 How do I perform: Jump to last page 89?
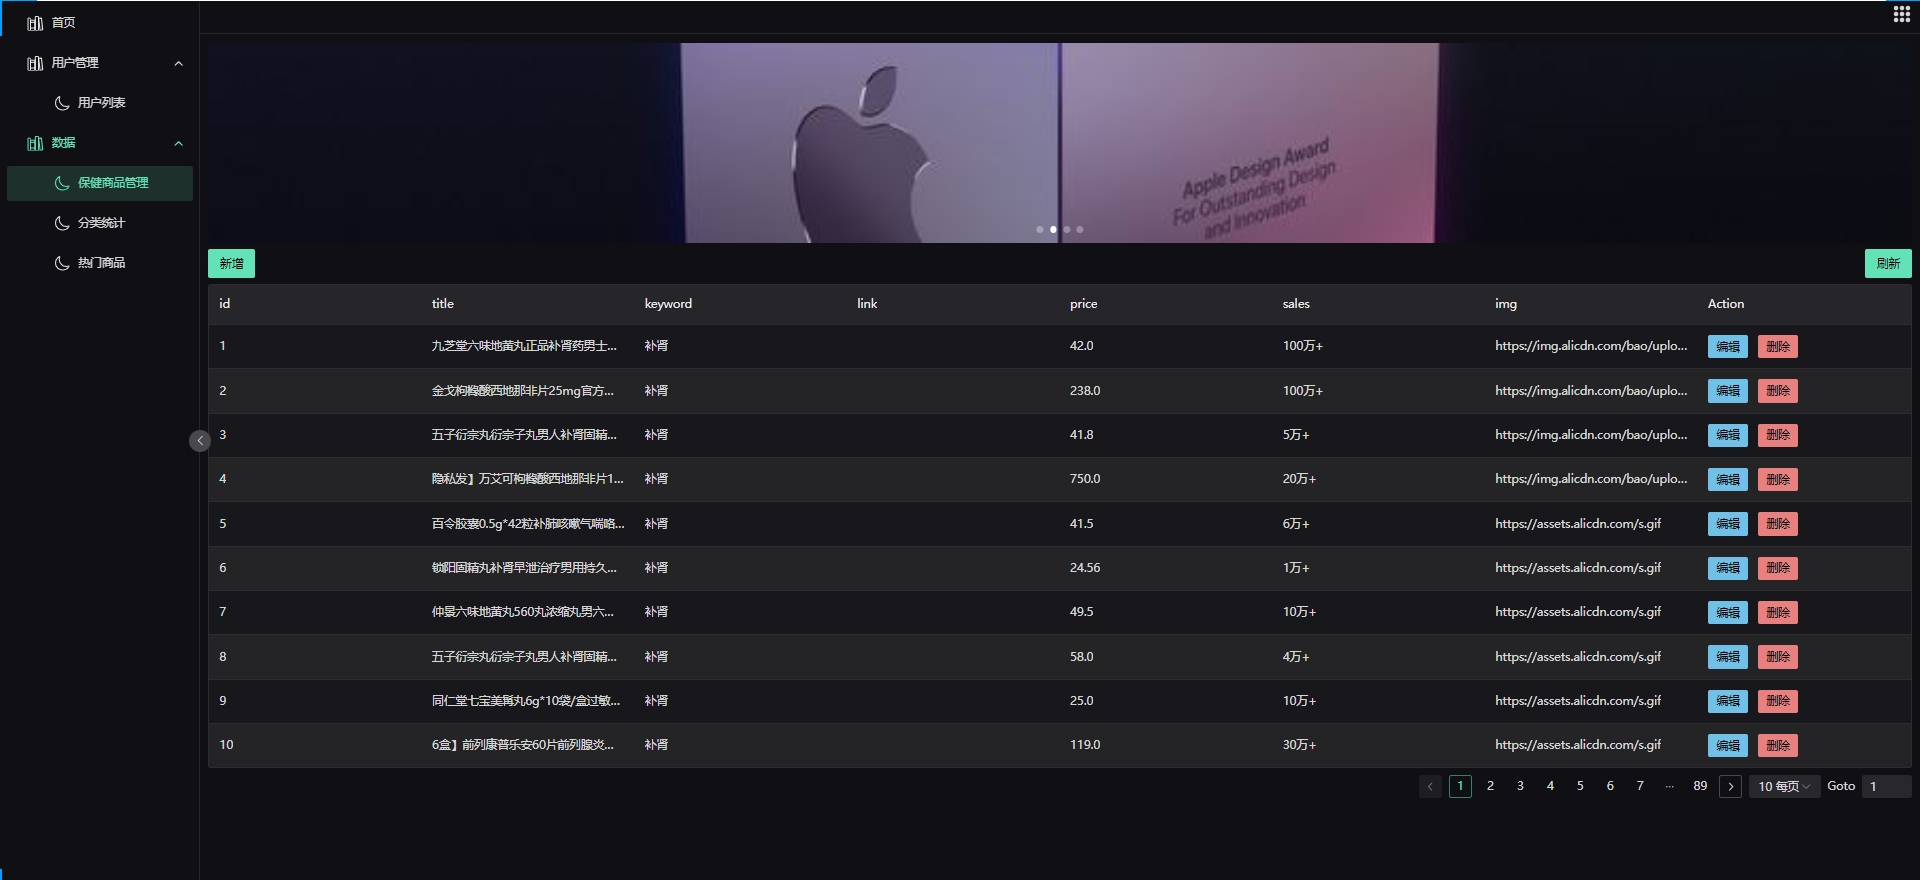1700,786
